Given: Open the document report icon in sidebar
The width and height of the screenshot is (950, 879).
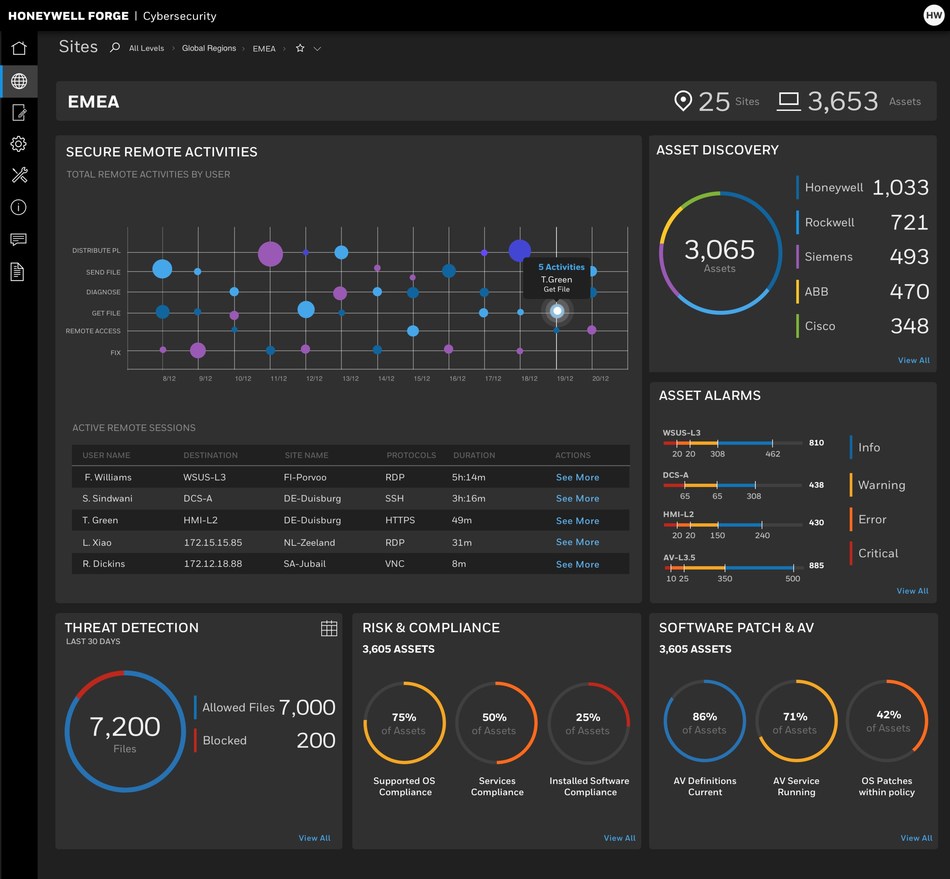Looking at the screenshot, I should 18,272.
